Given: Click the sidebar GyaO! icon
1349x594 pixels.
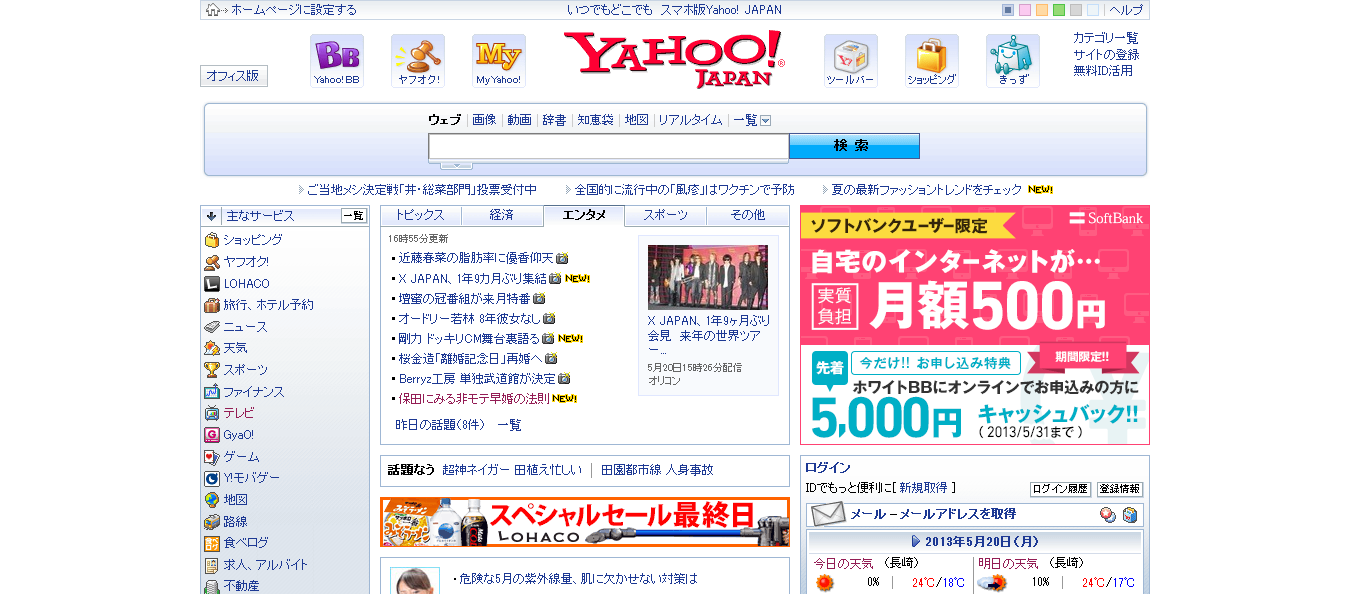Looking at the screenshot, I should [x=212, y=435].
